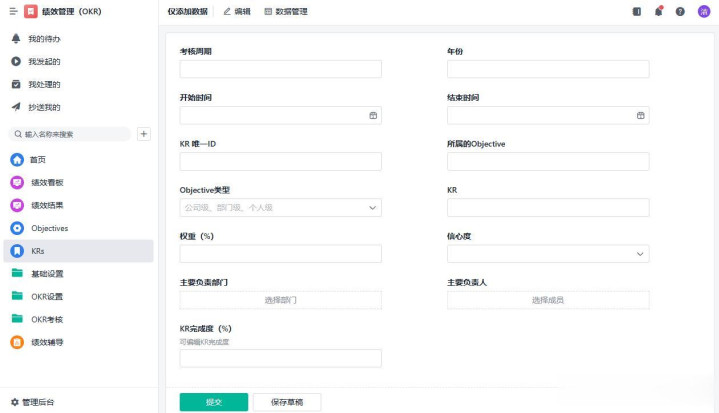719x413 pixels.
Task: Open 抄送我的 paper plane icon
Action: (x=16, y=107)
